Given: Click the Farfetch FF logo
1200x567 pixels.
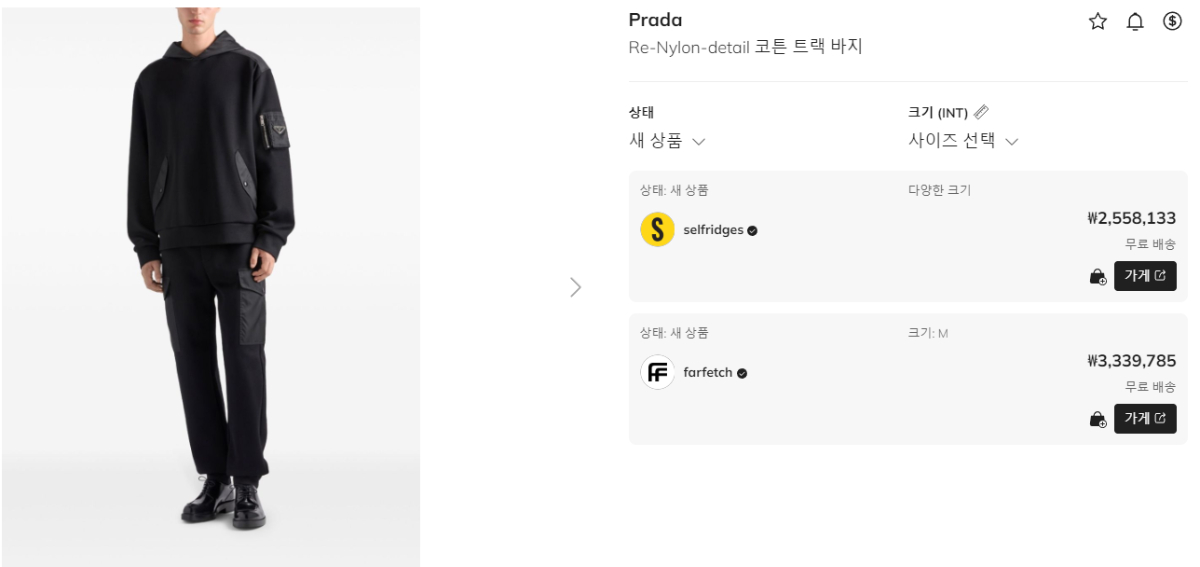Looking at the screenshot, I should pyautogui.click(x=657, y=373).
